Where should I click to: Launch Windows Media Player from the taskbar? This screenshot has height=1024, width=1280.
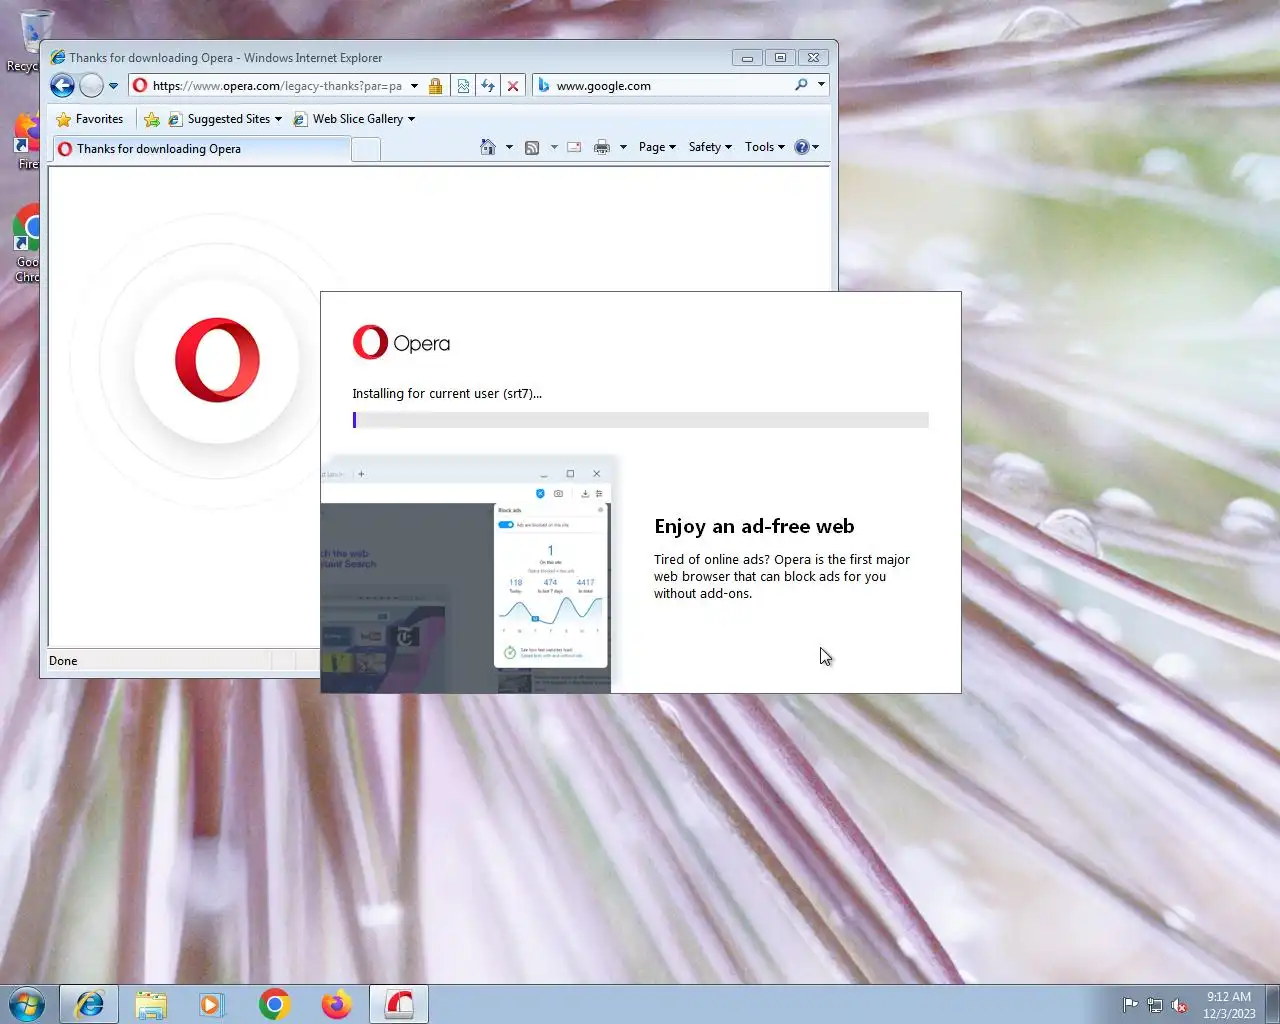tap(212, 1004)
